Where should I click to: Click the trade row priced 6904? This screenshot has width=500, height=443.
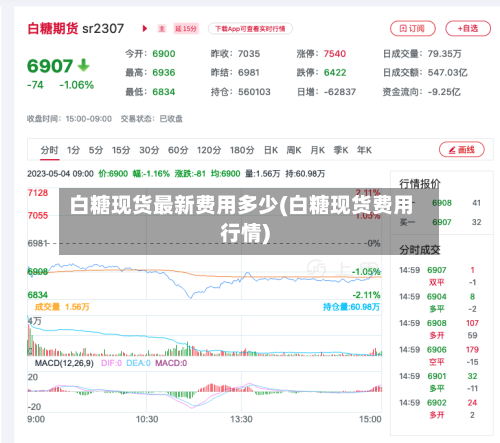click(x=439, y=303)
